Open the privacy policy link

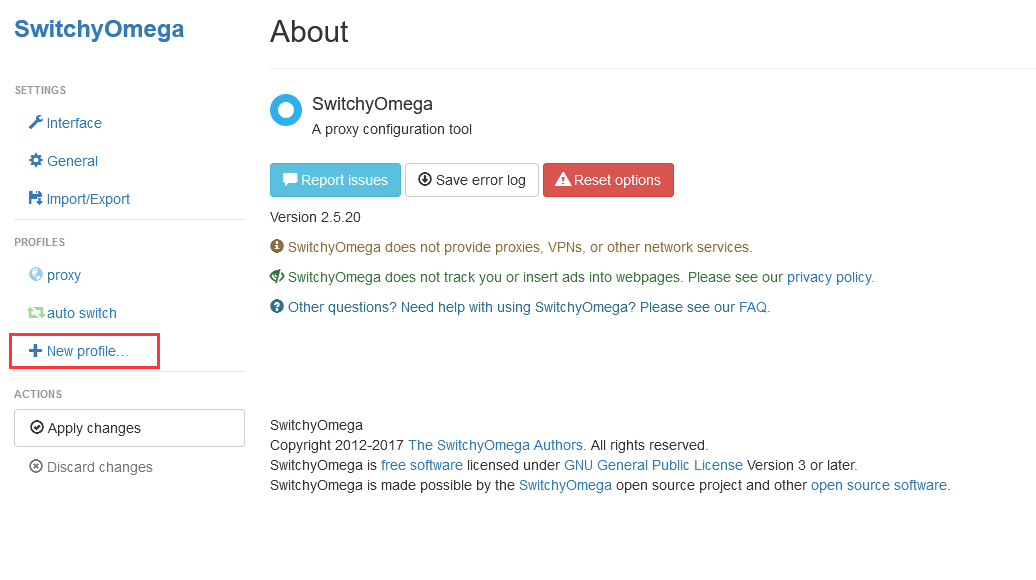(x=829, y=277)
